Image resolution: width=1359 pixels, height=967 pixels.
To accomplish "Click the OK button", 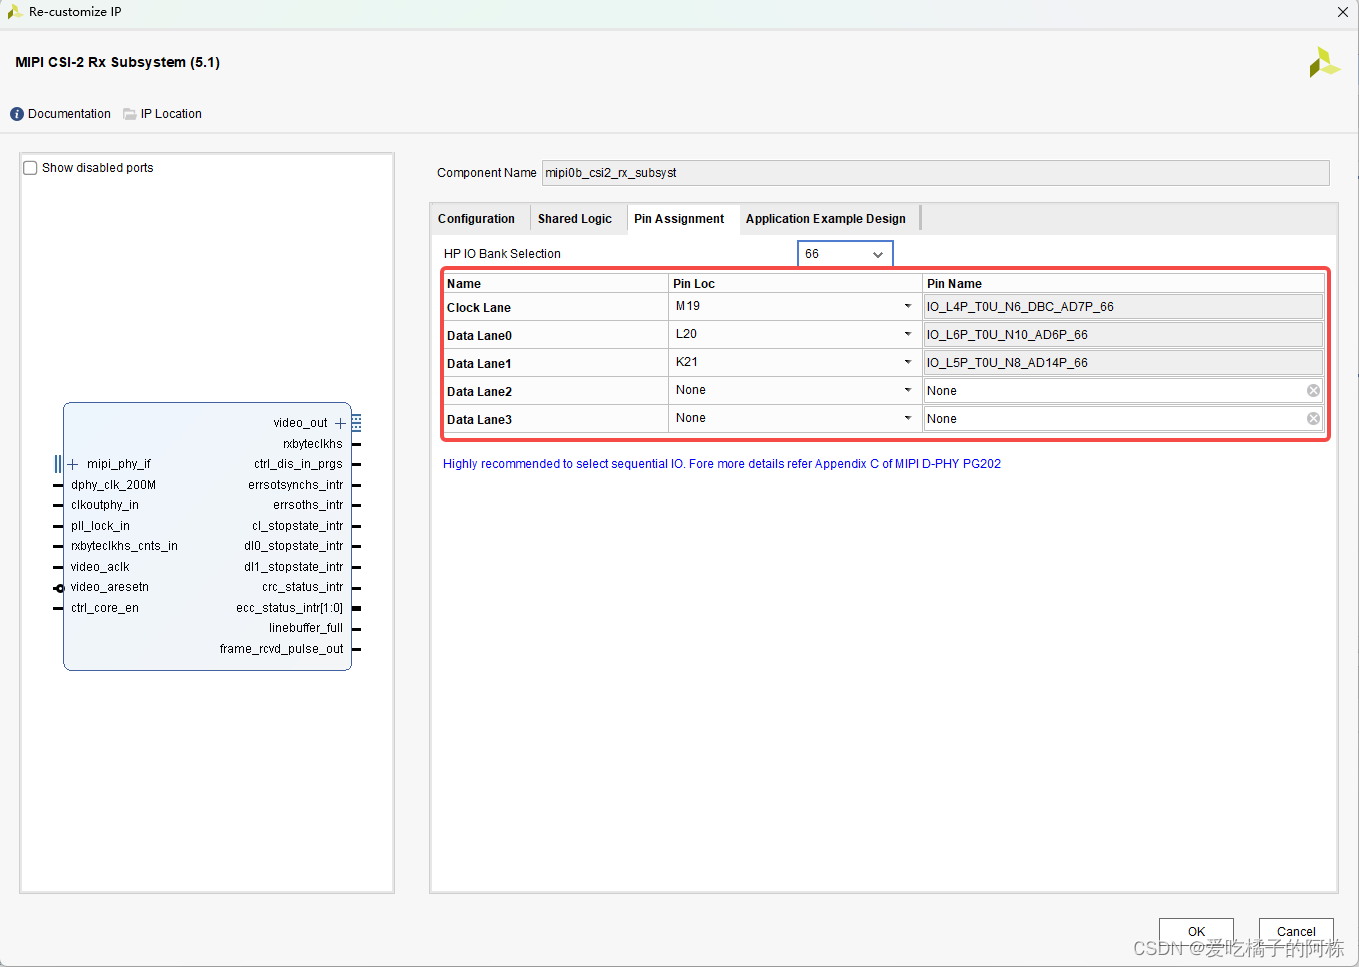I will [x=1195, y=931].
